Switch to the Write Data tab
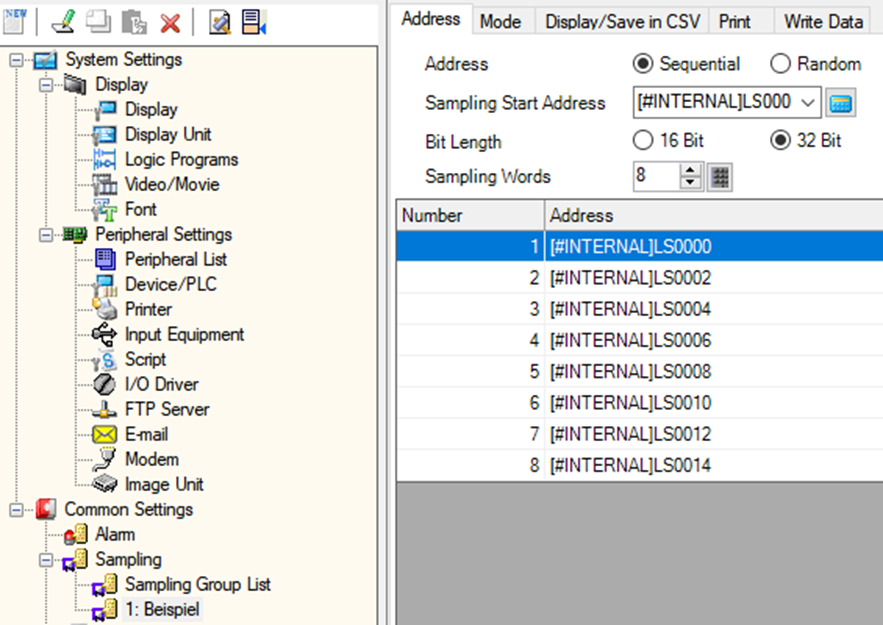 click(823, 21)
